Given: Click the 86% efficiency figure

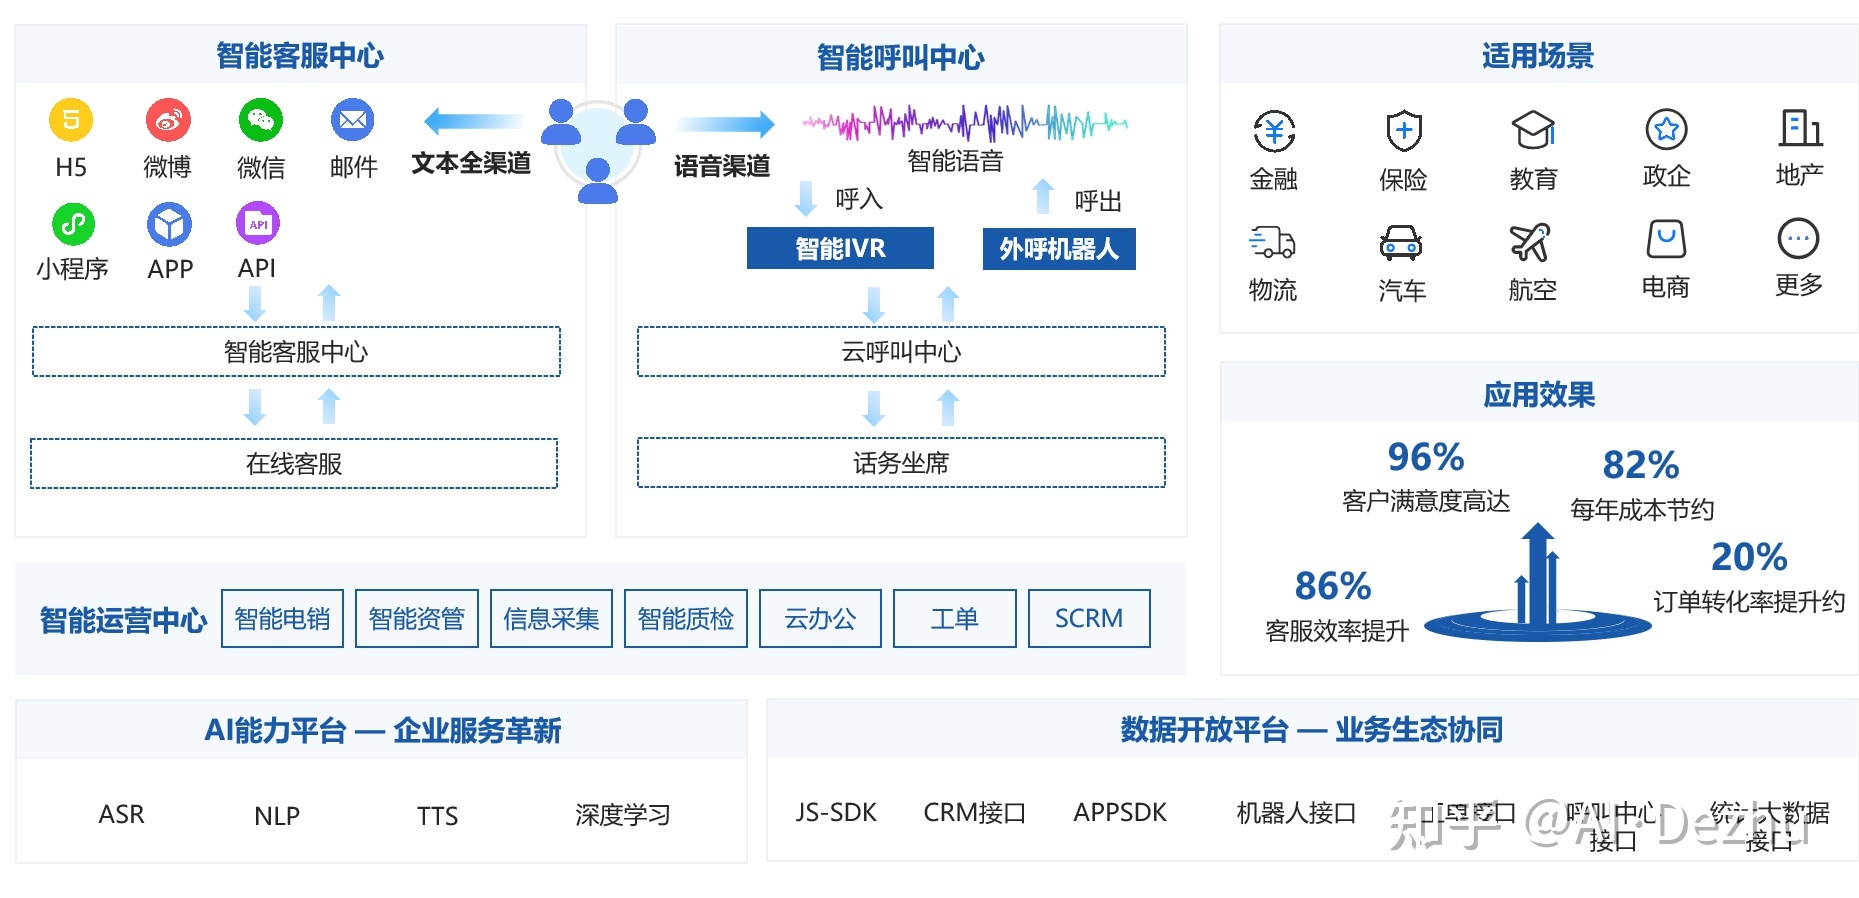Looking at the screenshot, I should [1333, 585].
